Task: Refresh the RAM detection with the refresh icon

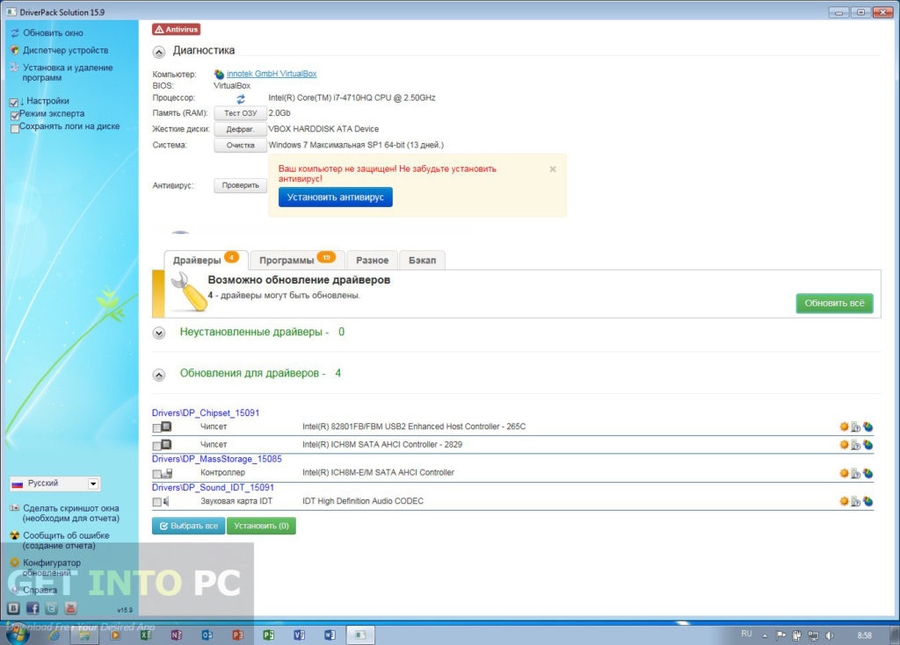Action: click(239, 99)
